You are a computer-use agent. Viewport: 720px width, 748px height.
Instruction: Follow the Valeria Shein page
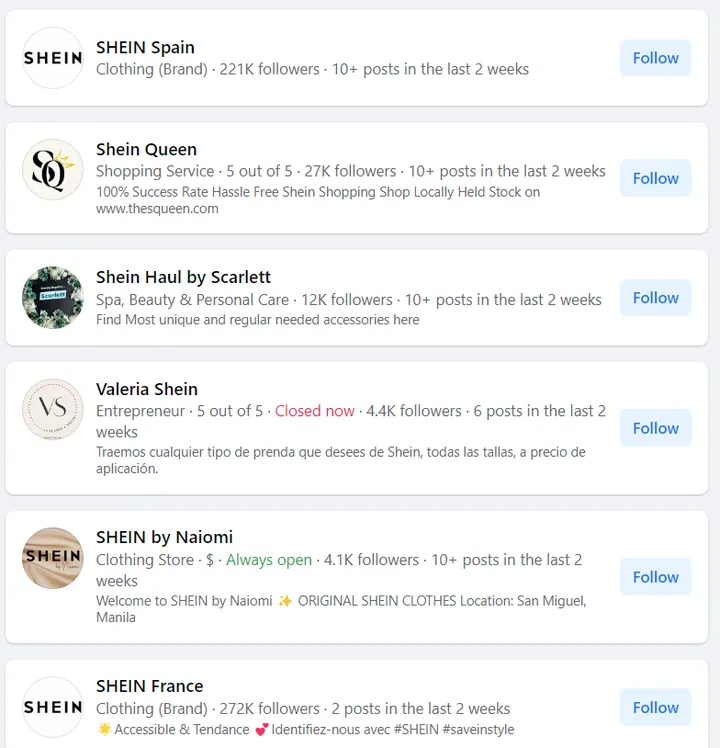point(655,428)
